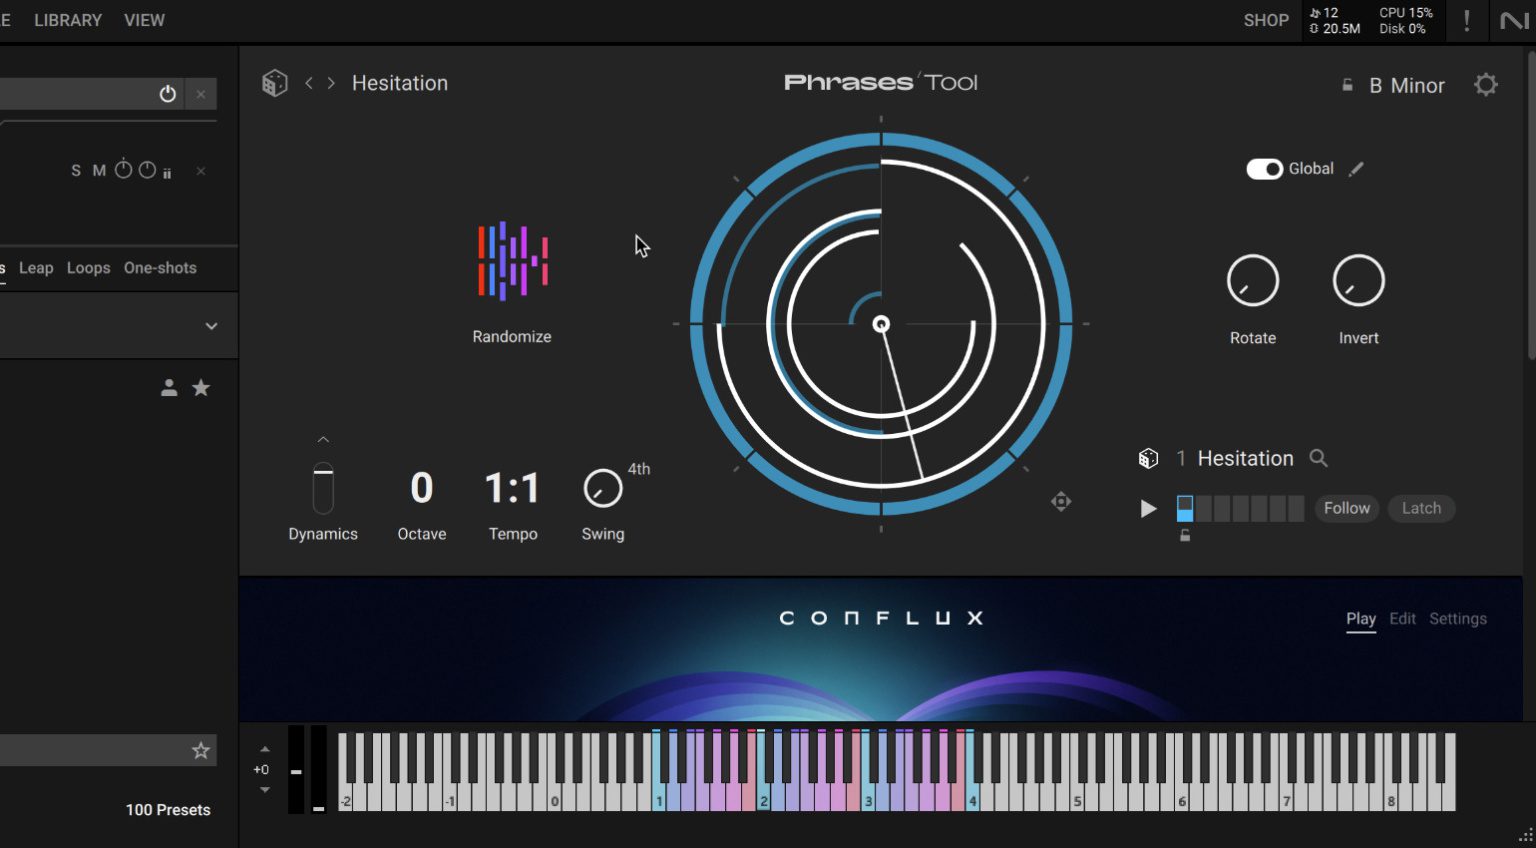Click the lock icon beside B Minor

[1347, 85]
